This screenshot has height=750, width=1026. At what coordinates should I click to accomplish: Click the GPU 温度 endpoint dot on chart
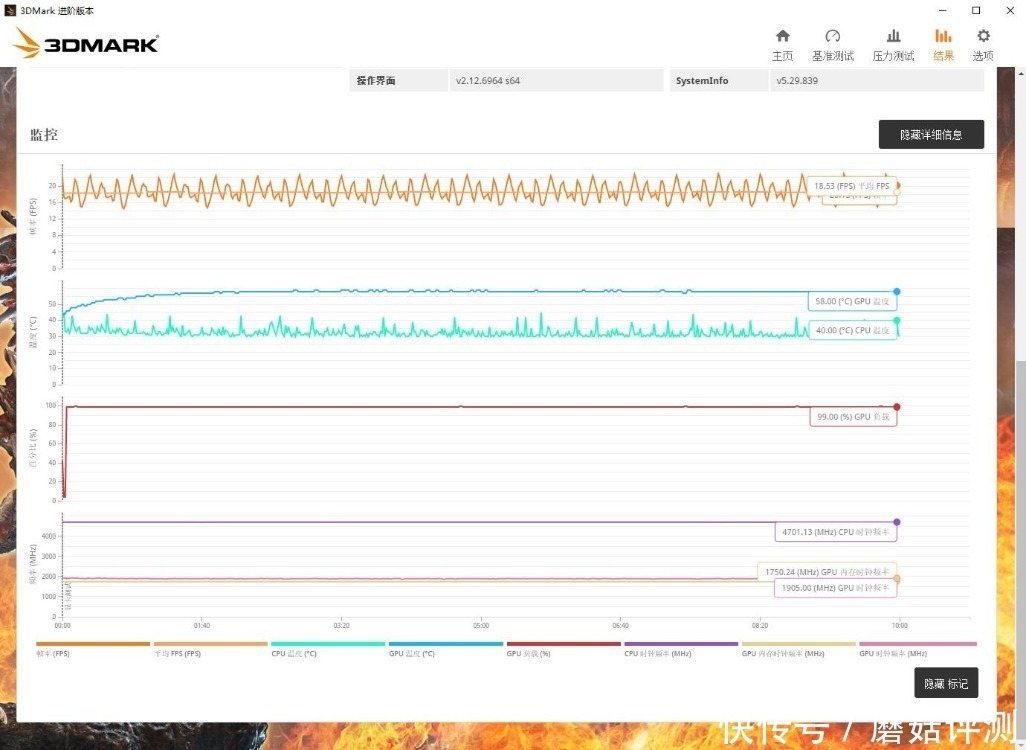(x=897, y=291)
